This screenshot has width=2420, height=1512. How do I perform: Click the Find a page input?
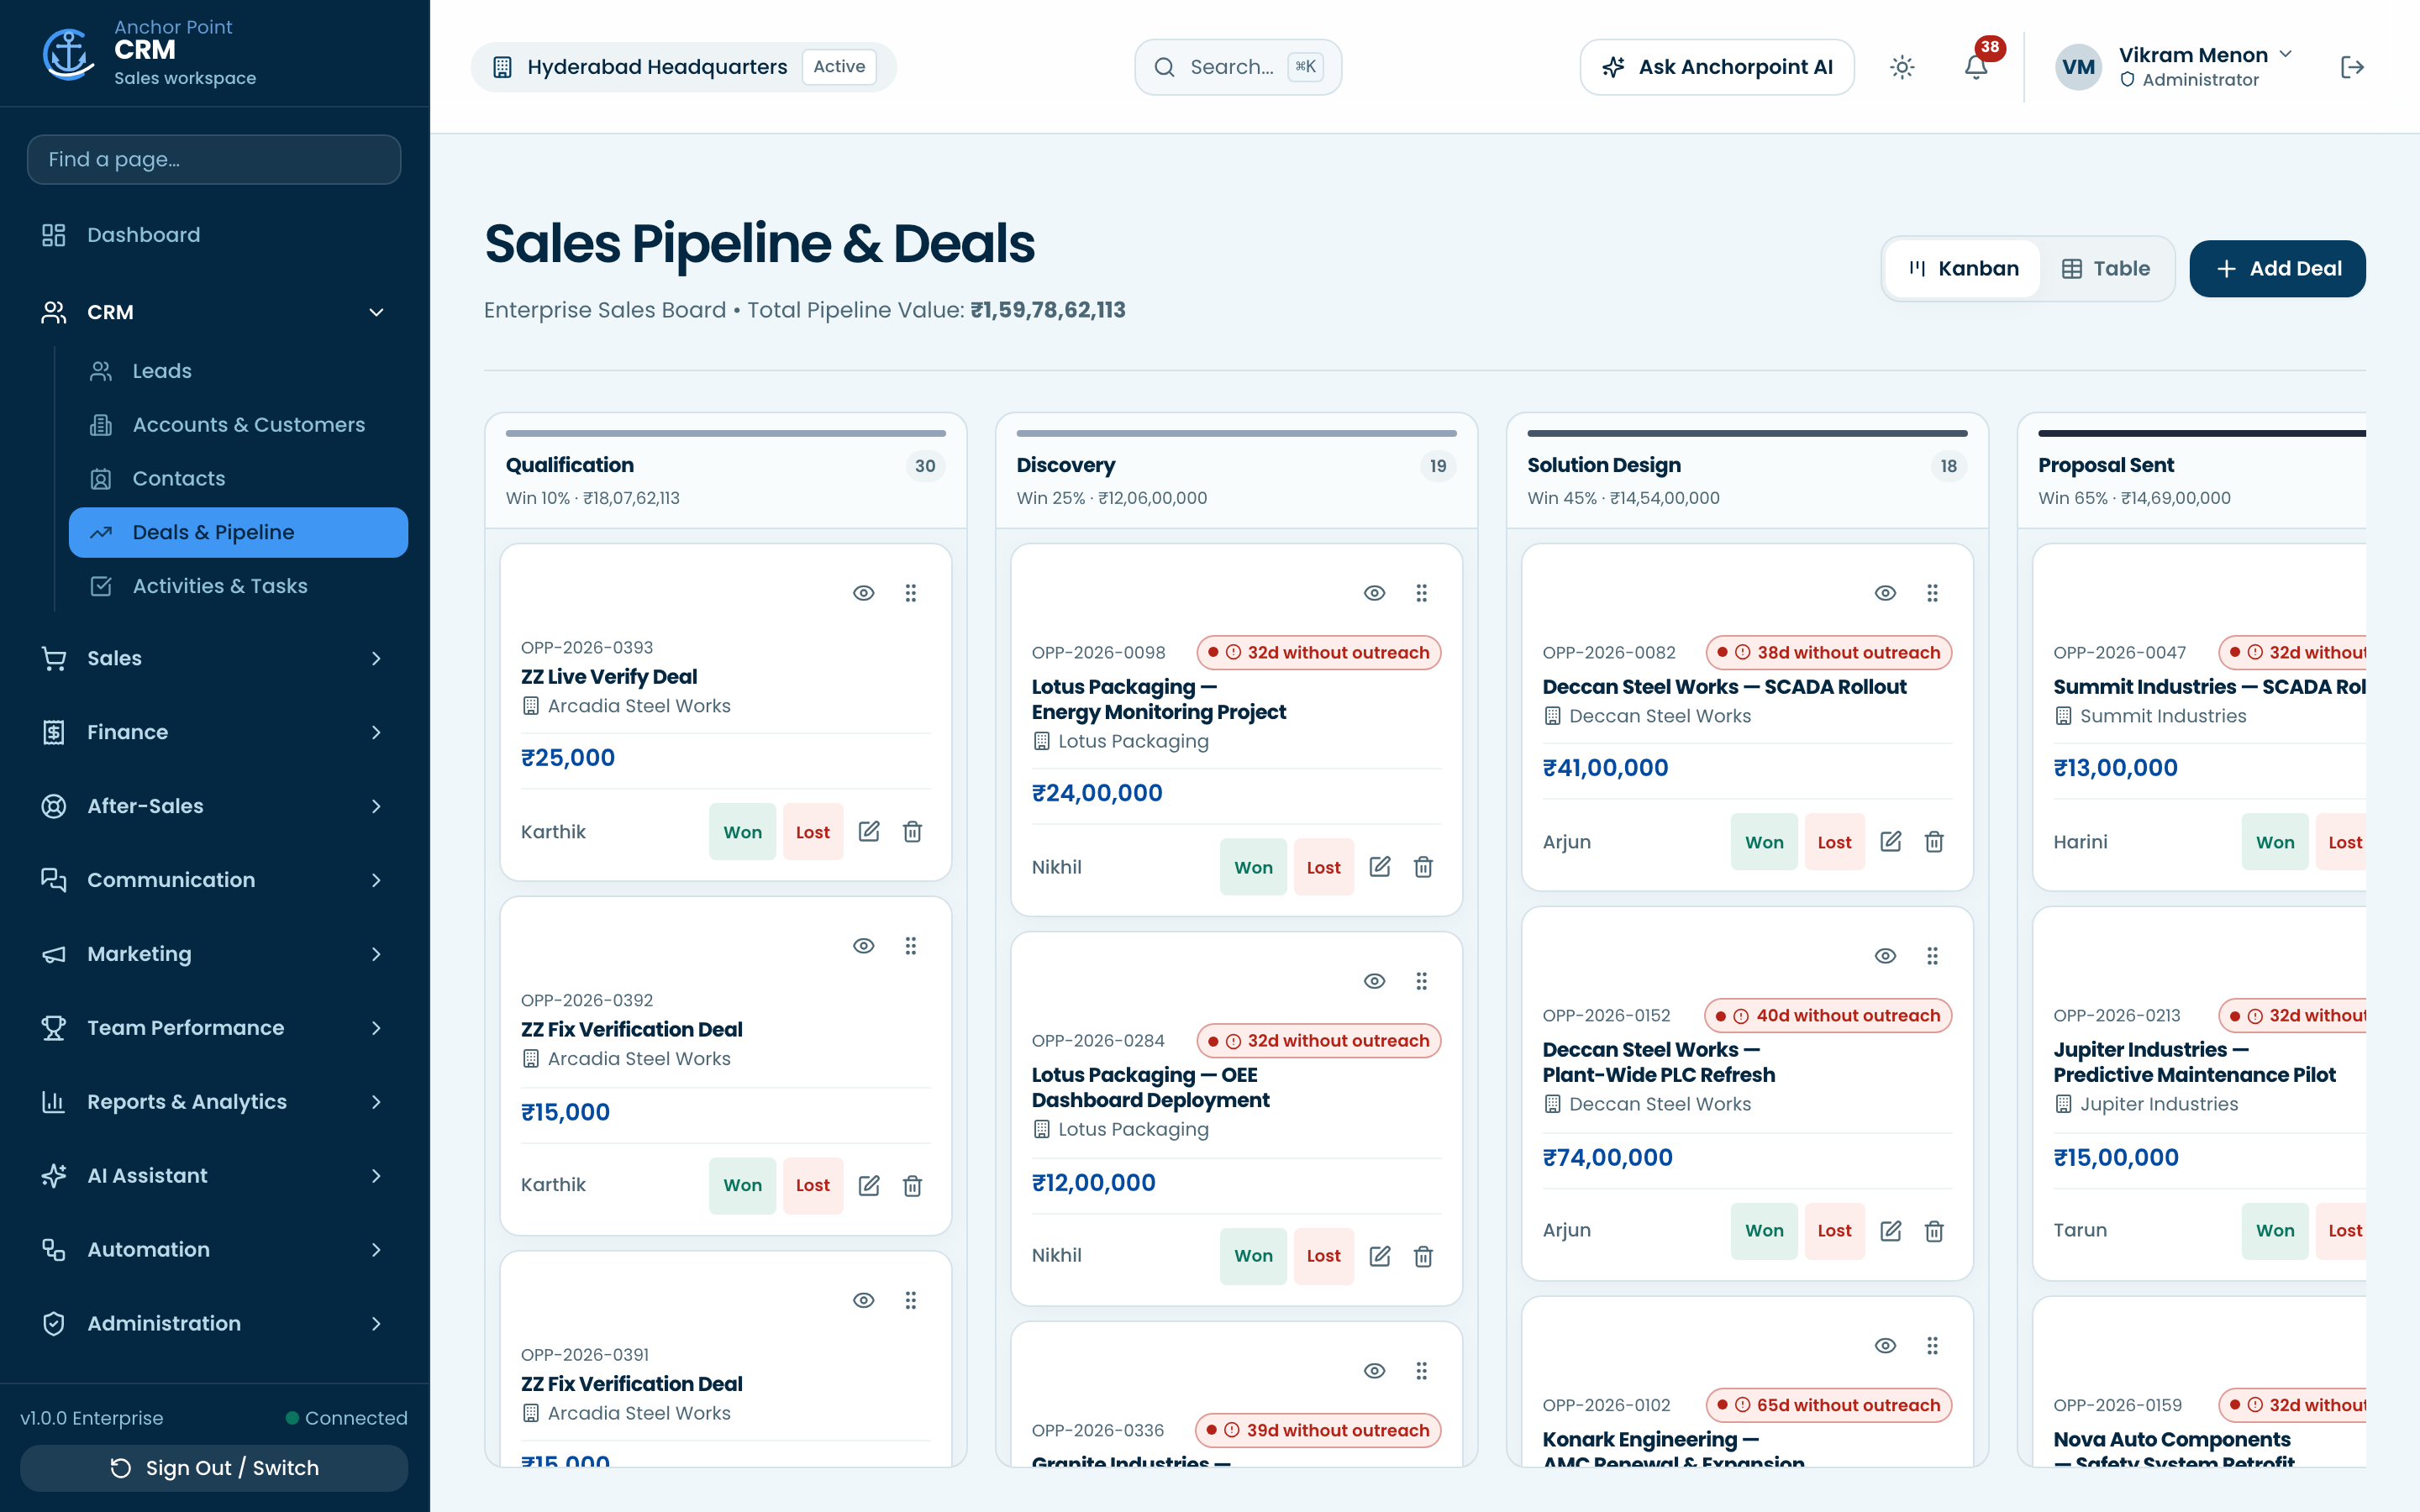click(214, 159)
